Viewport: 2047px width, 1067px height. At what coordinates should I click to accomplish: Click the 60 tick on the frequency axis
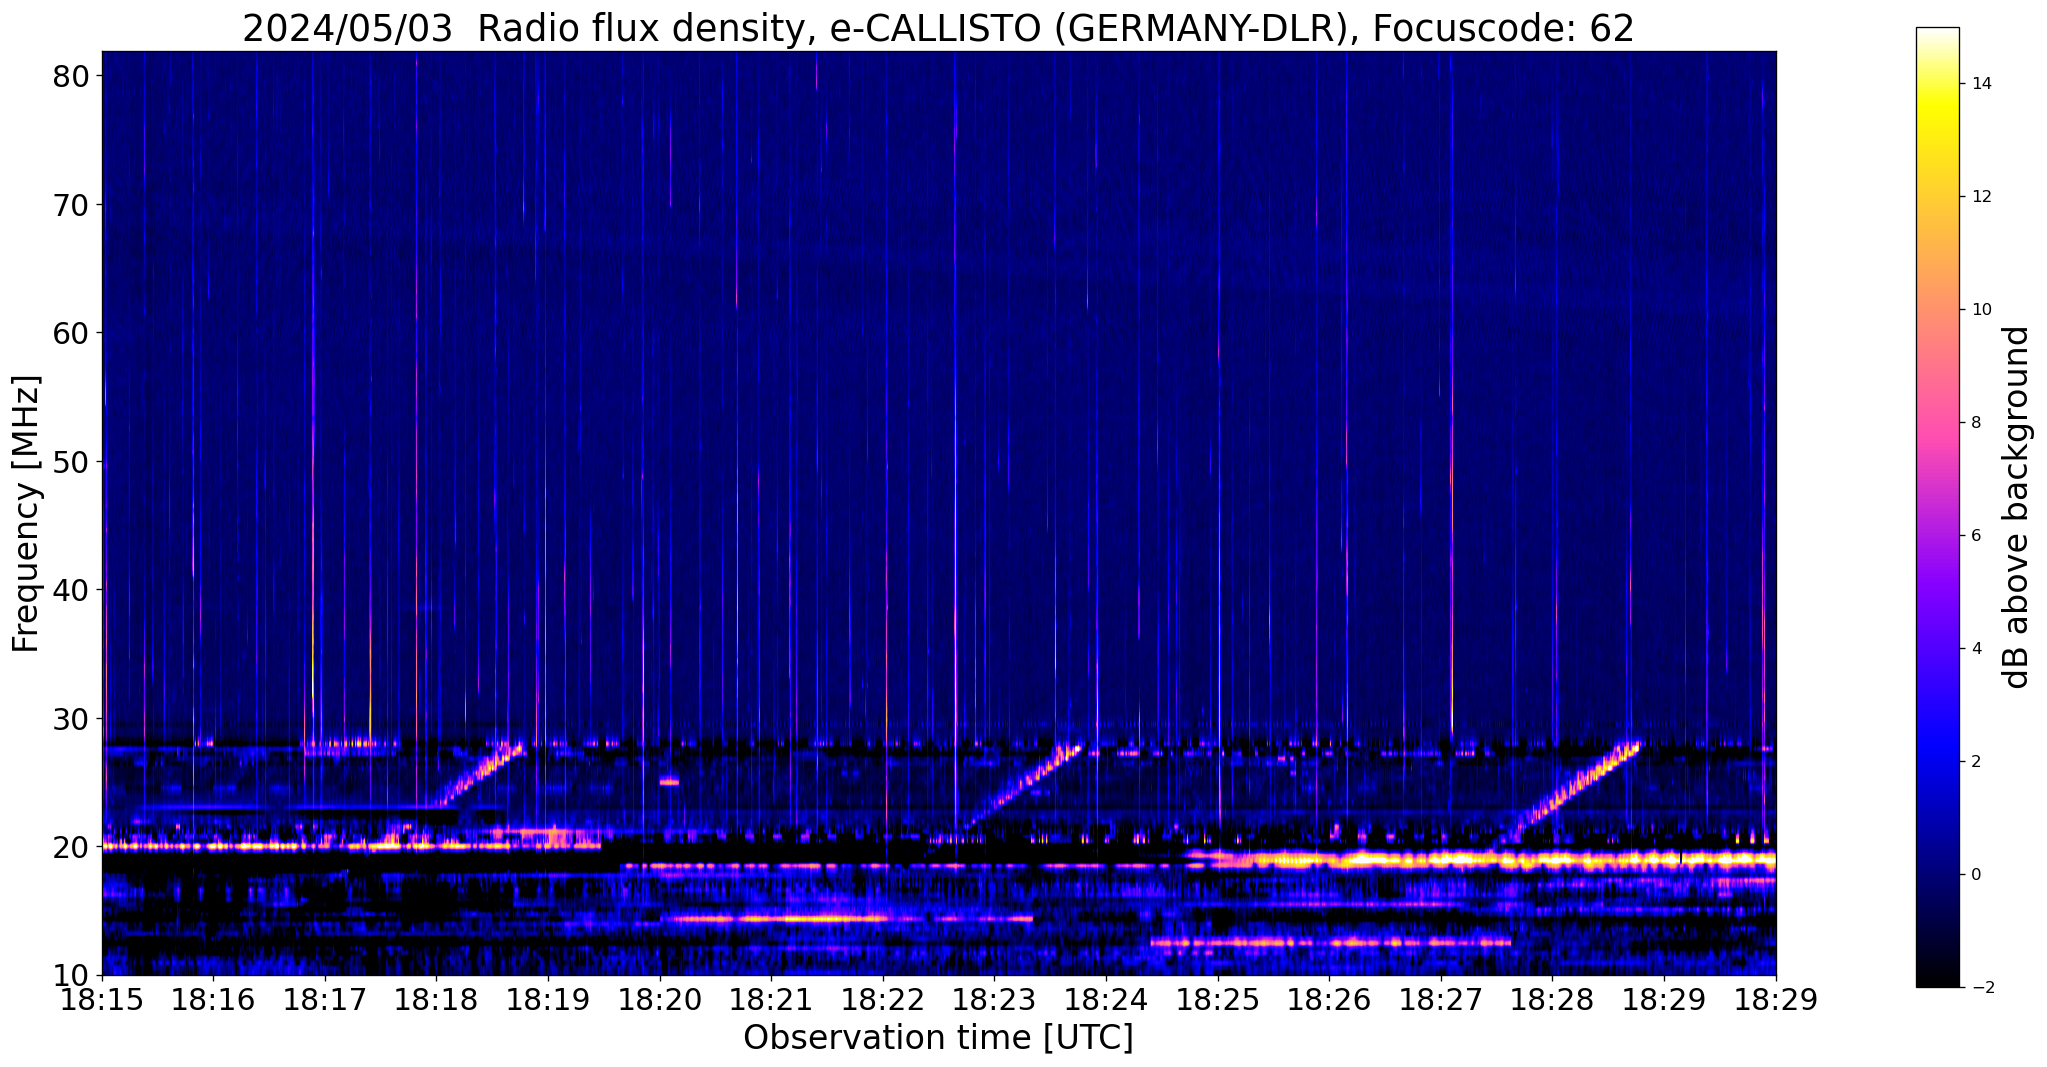(71, 333)
